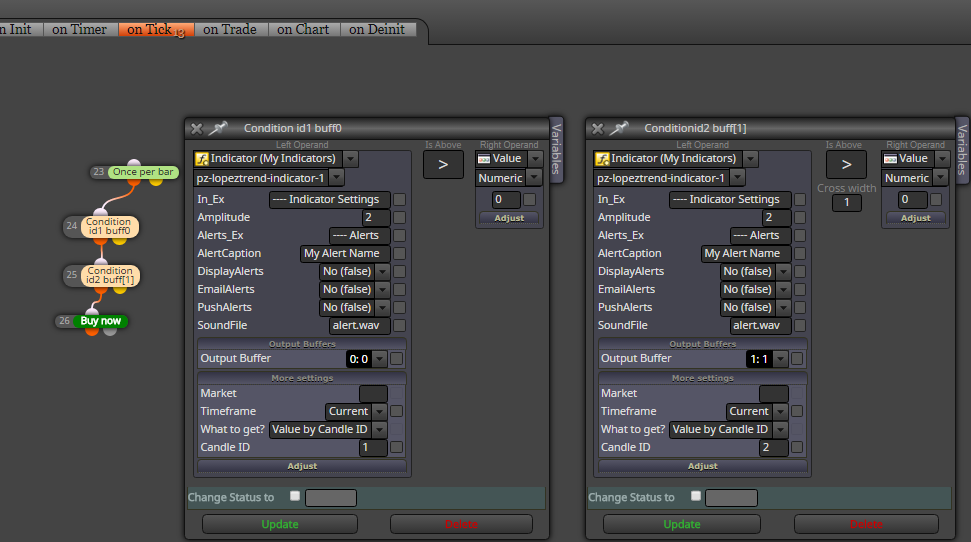Switch to the on Timer tab
Image resolution: width=971 pixels, height=542 pixels.
[x=80, y=29]
